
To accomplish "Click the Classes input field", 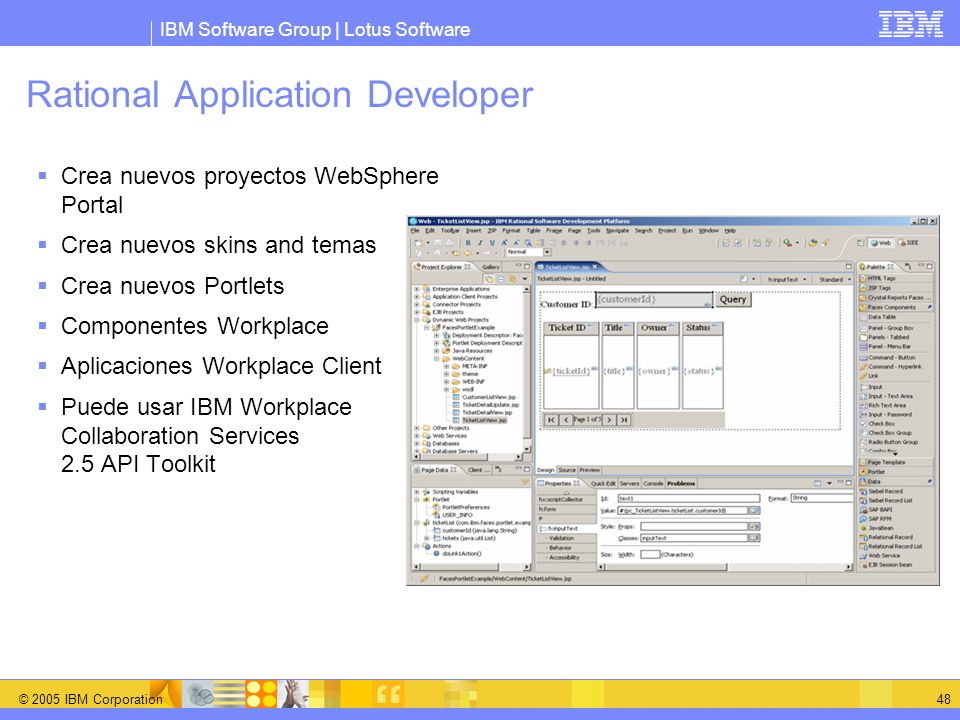I will [694, 538].
